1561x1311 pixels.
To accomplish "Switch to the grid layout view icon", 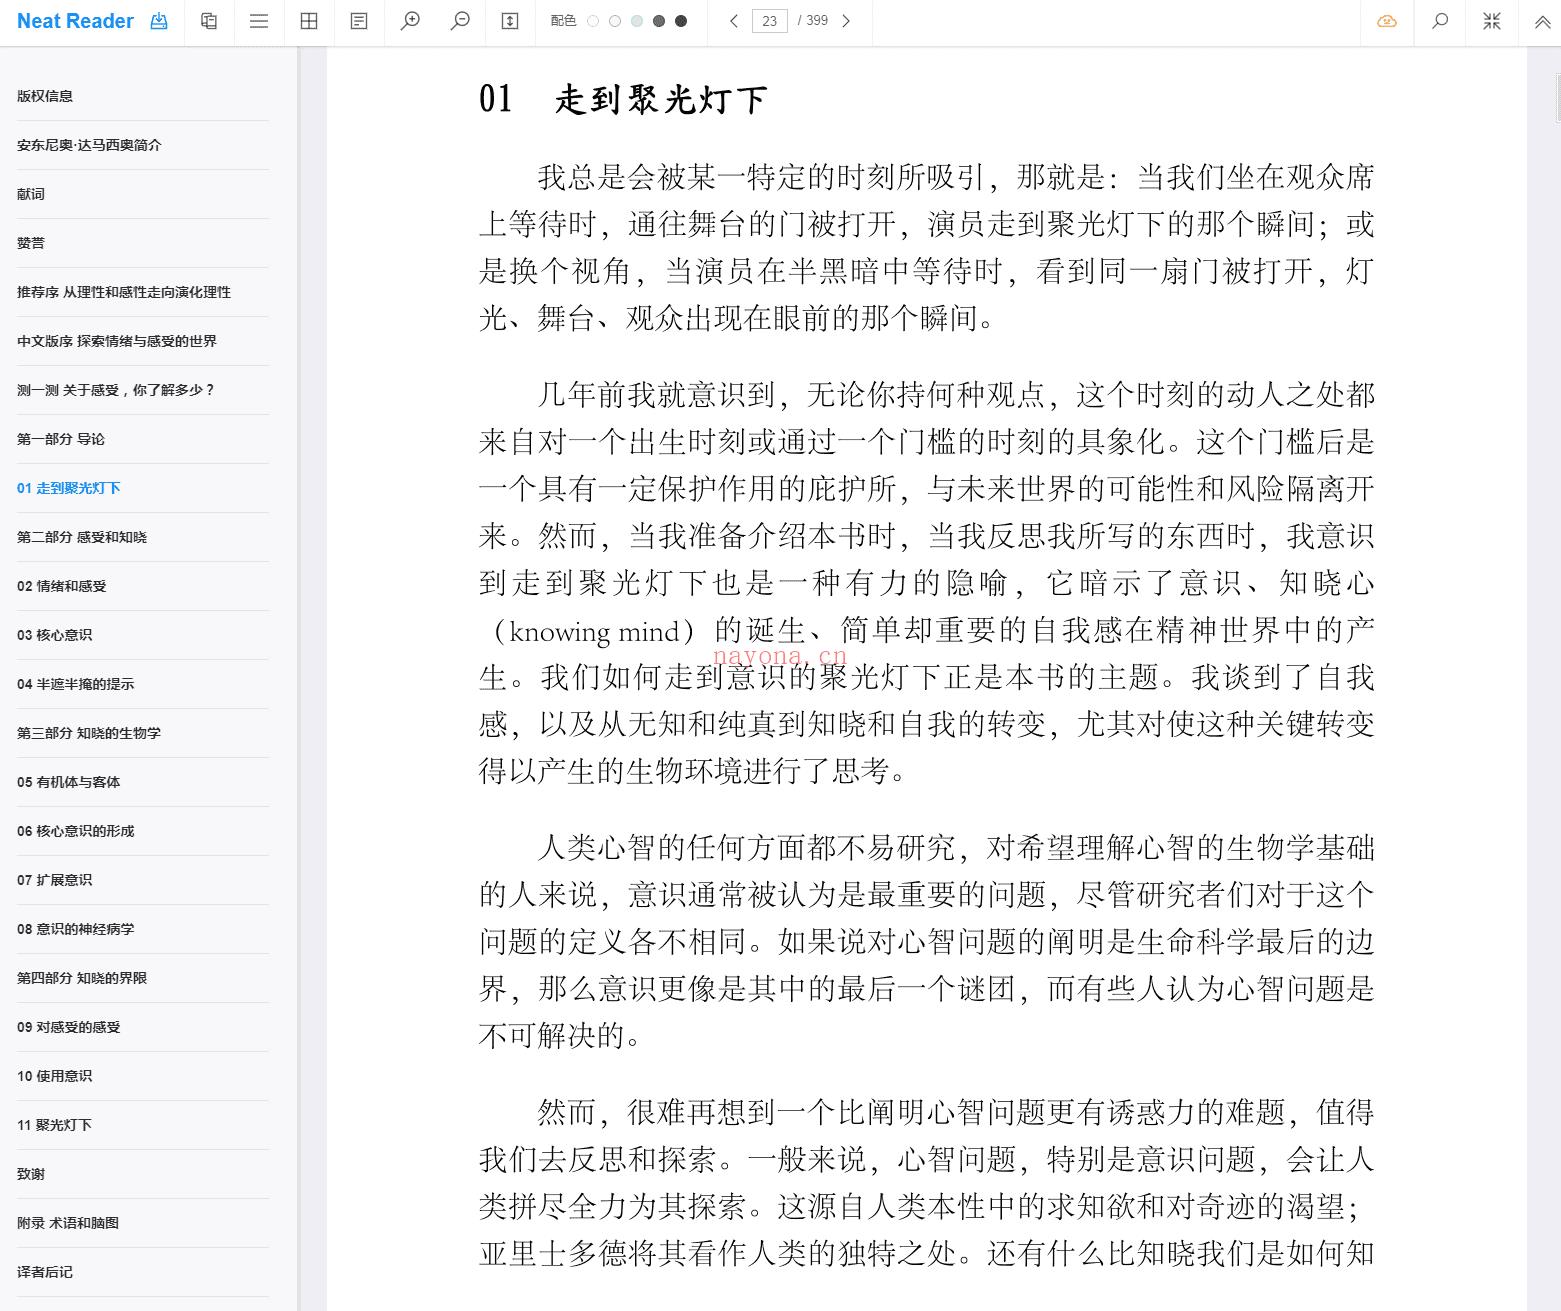I will [309, 21].
